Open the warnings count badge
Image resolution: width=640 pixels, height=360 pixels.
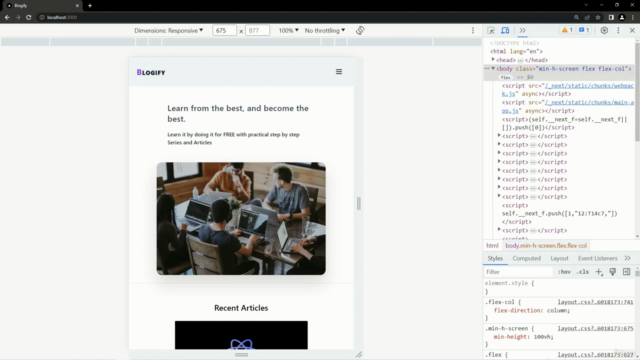tap(567, 30)
